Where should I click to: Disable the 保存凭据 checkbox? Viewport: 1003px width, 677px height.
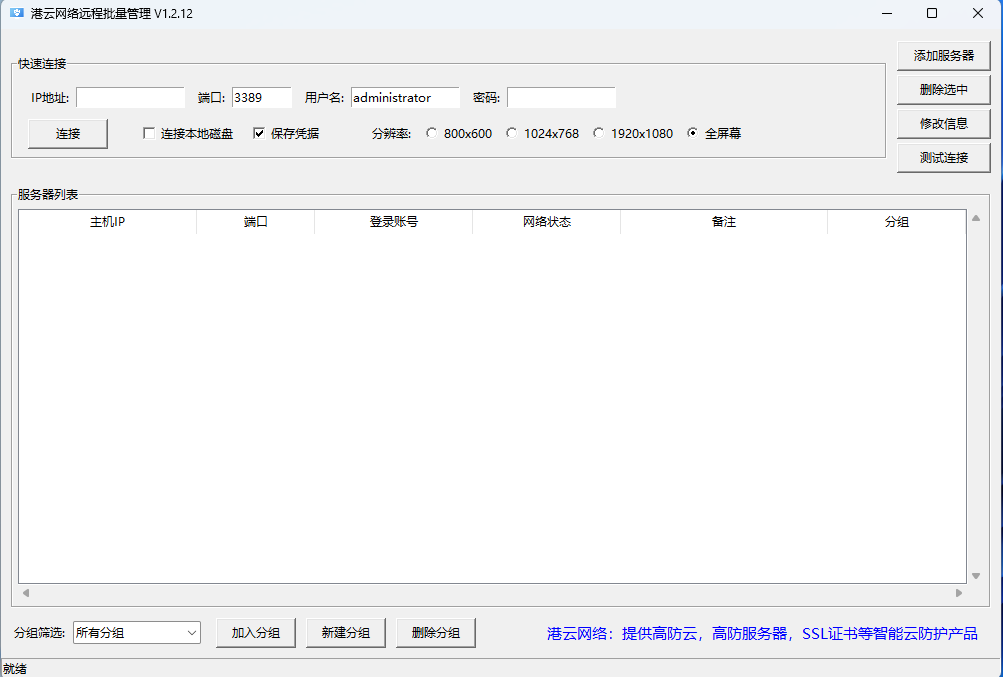pos(258,133)
